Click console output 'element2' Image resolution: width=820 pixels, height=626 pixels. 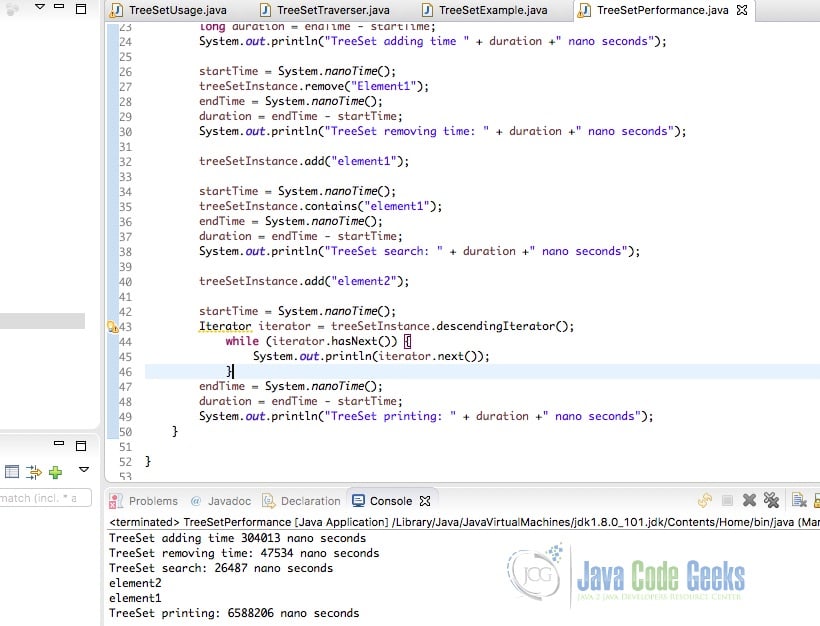(135, 583)
